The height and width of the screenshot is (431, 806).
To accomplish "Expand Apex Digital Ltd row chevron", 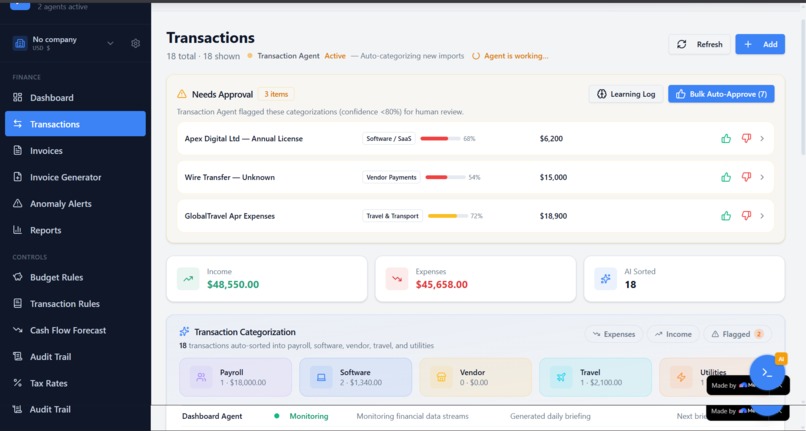I will tap(762, 138).
